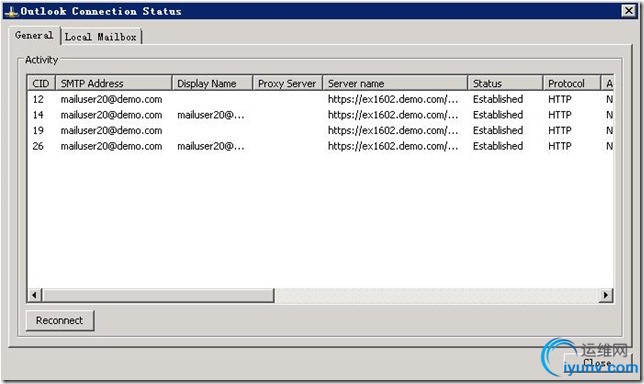This screenshot has height=384, width=644.
Task: Click the Reconnect button
Action: click(x=60, y=320)
